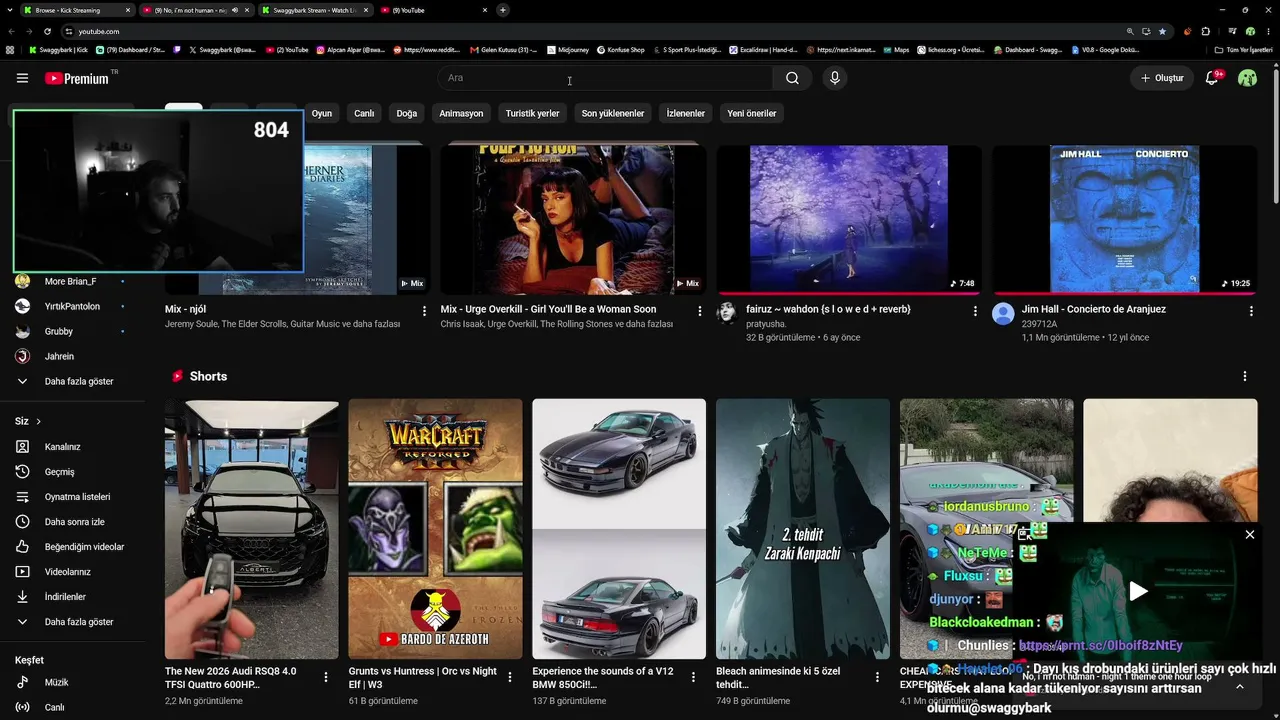
Task: Open options for BMW 850Ci short
Action: (694, 677)
